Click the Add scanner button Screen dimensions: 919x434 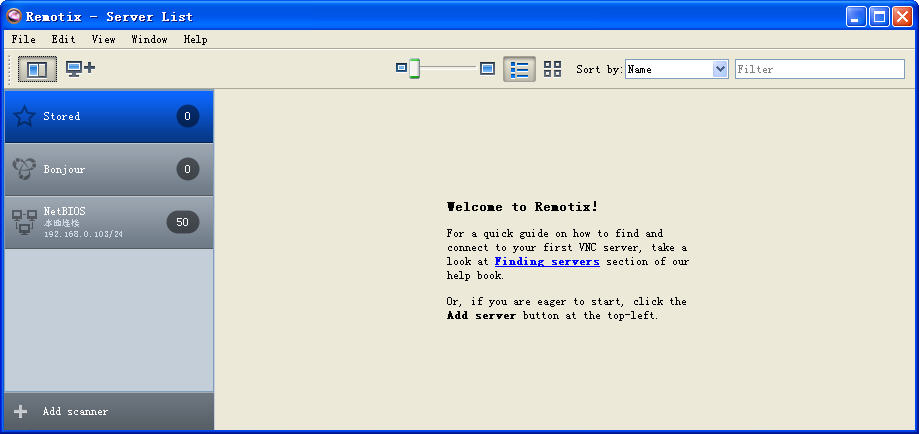point(109,412)
